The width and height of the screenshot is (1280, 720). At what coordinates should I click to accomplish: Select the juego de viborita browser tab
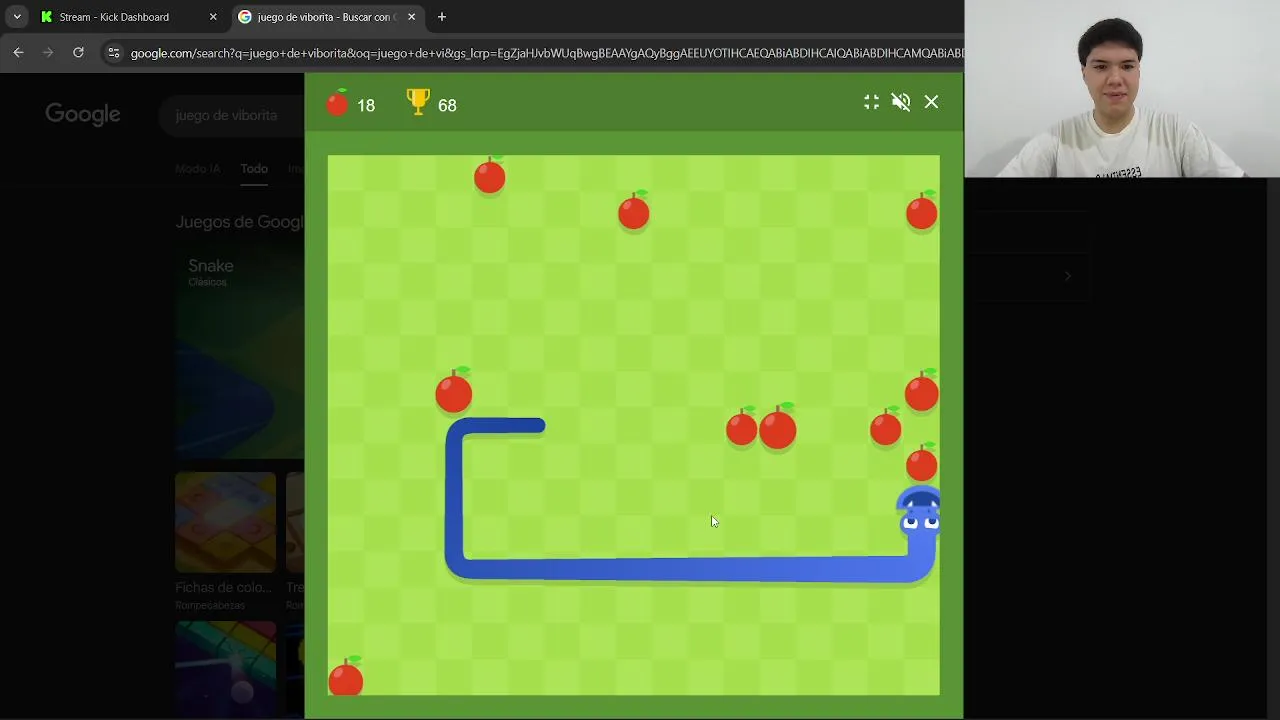(x=327, y=17)
